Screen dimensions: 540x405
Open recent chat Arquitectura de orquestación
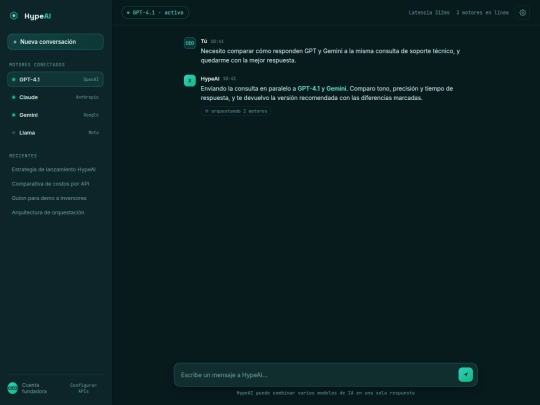pos(48,212)
